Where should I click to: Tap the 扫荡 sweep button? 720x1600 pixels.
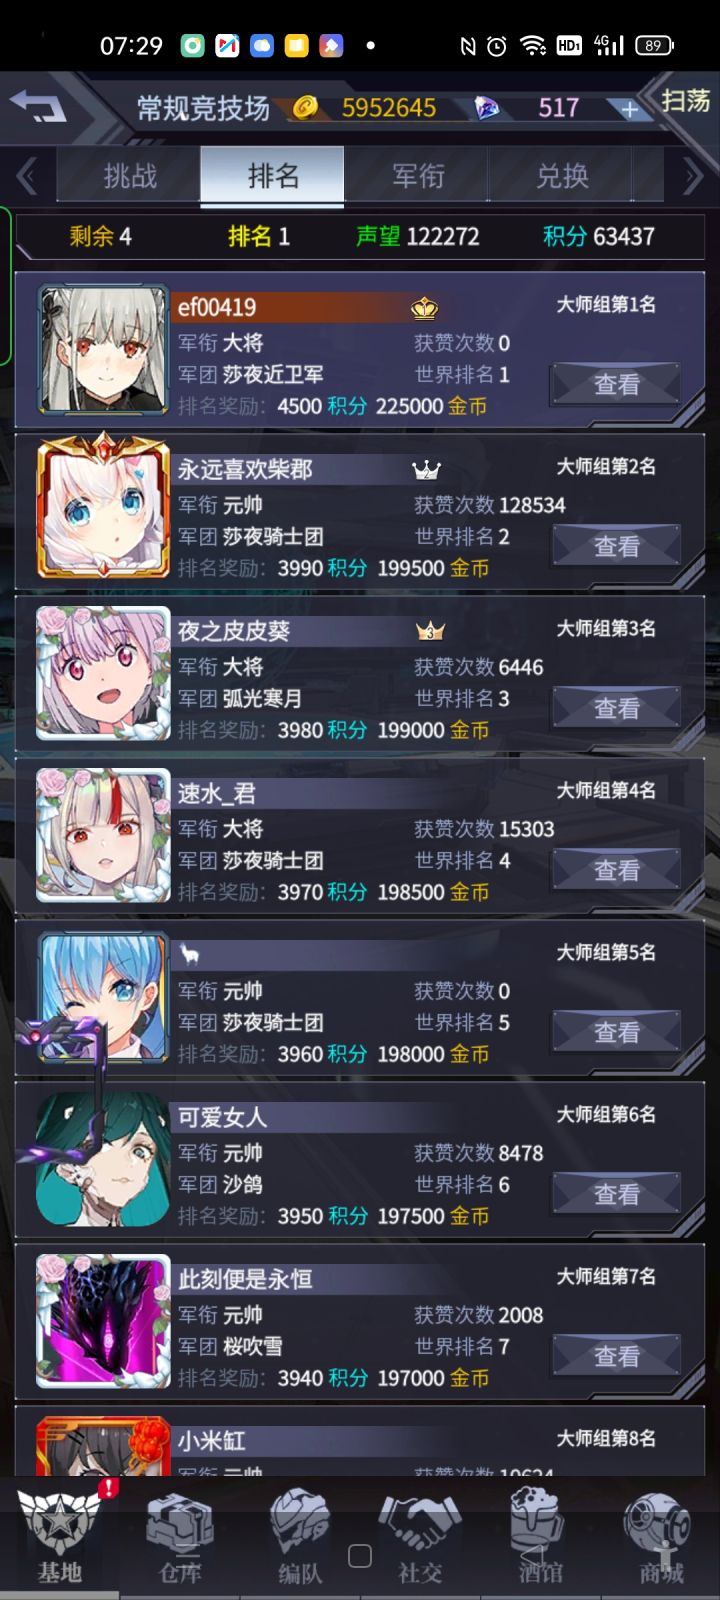(x=685, y=100)
